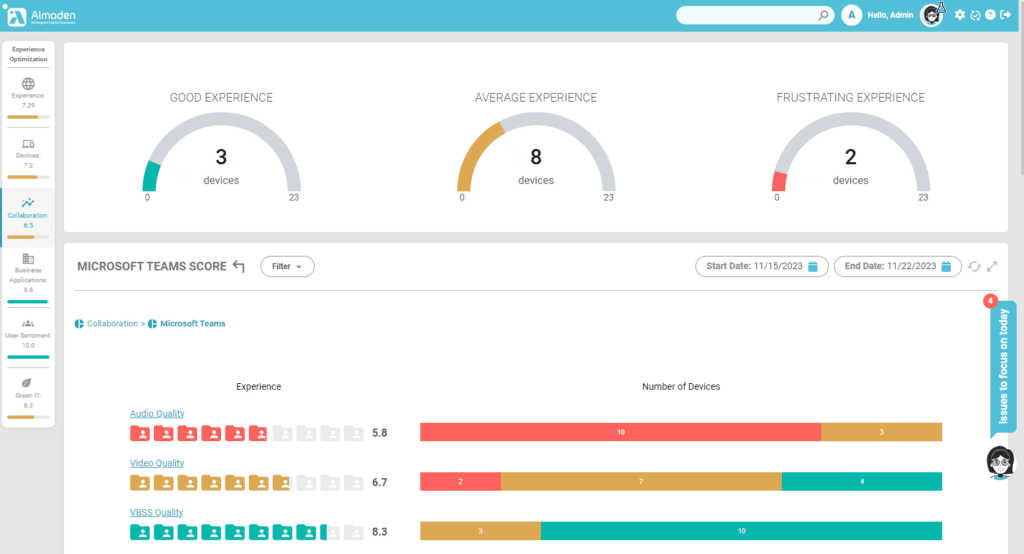Select Devices: 7.2 sidebar label
Image resolution: width=1024 pixels, height=554 pixels.
28,160
